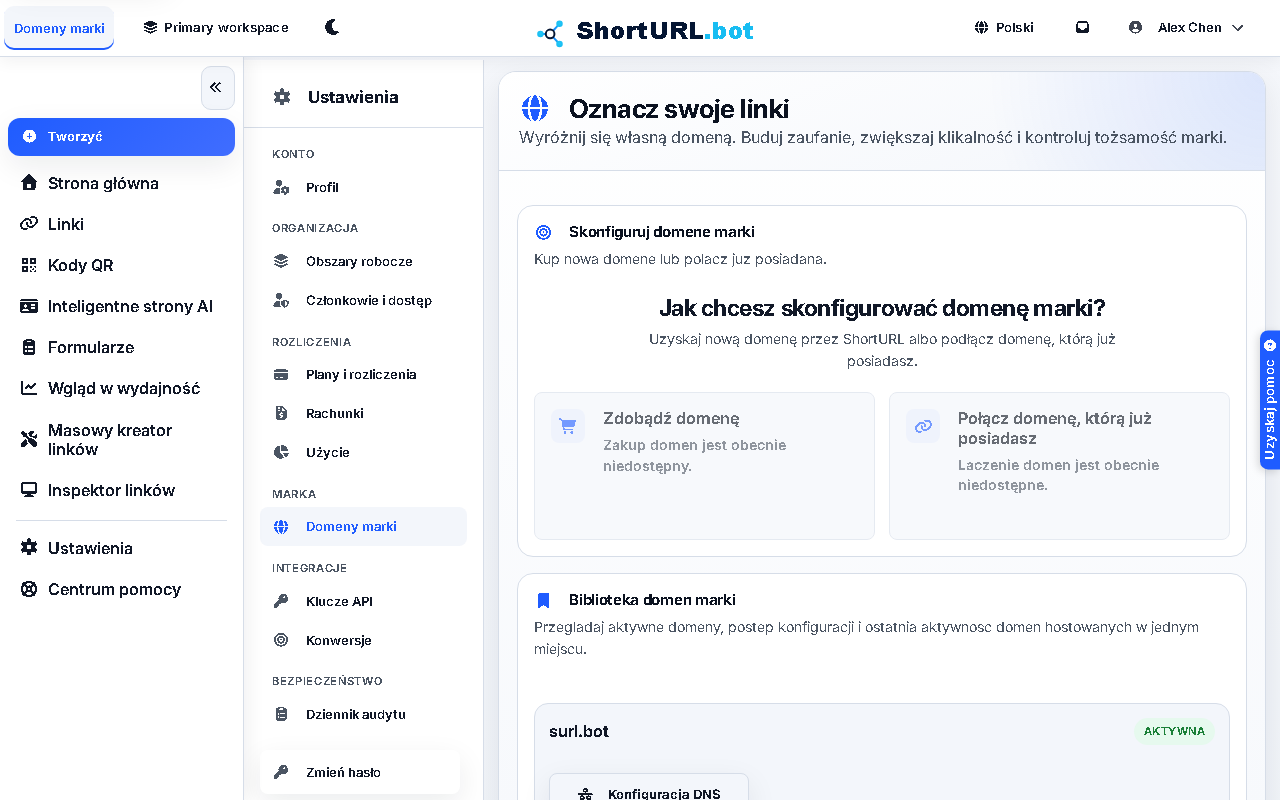Click the Połącz domenę, którą już posiadasz card
The height and width of the screenshot is (800, 1280).
(x=1059, y=466)
